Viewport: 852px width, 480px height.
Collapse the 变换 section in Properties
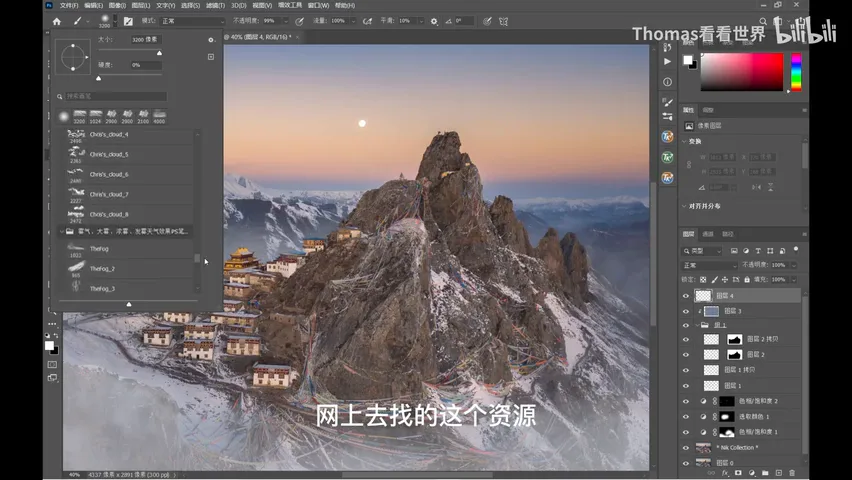point(684,141)
